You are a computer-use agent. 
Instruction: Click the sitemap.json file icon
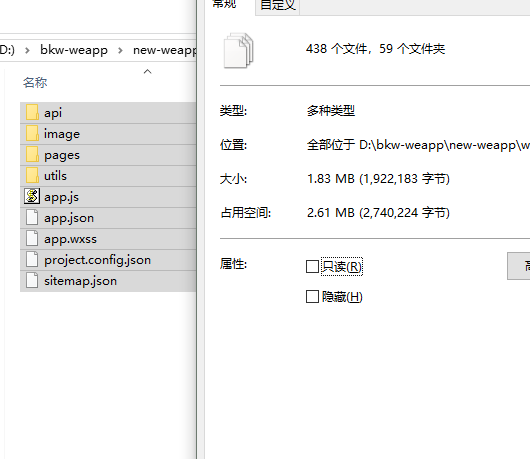point(32,281)
